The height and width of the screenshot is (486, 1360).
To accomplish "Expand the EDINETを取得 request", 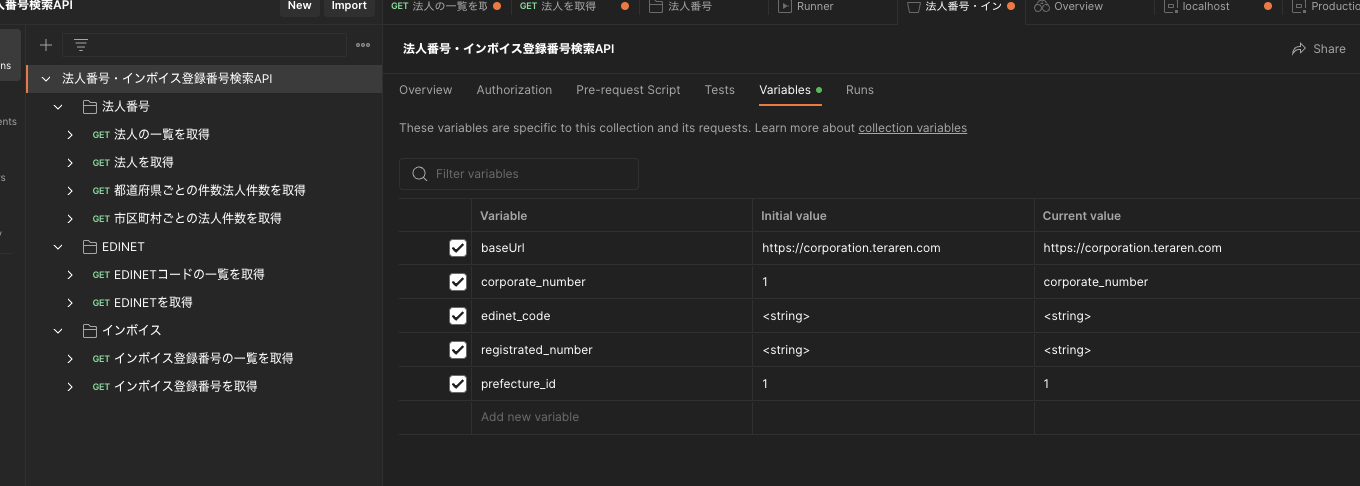I will (70, 302).
